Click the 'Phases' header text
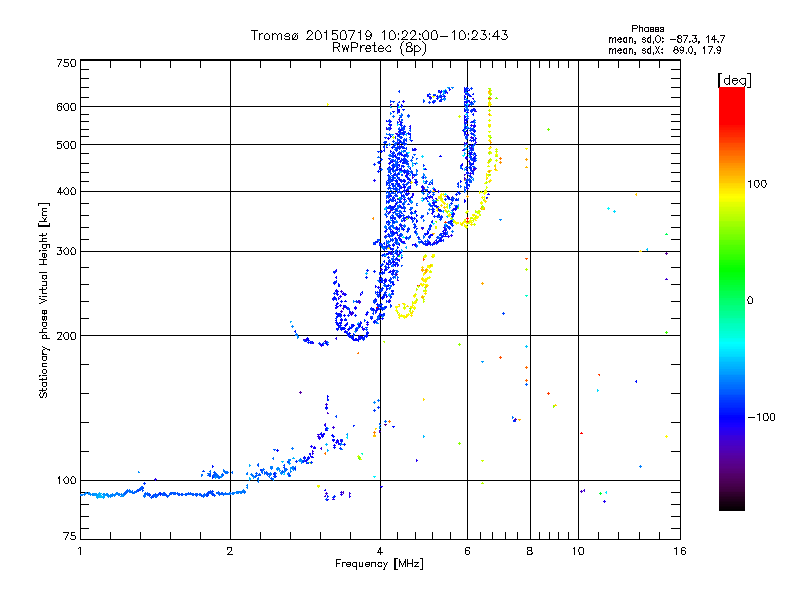Viewport: 800px width, 600px height. [647, 29]
